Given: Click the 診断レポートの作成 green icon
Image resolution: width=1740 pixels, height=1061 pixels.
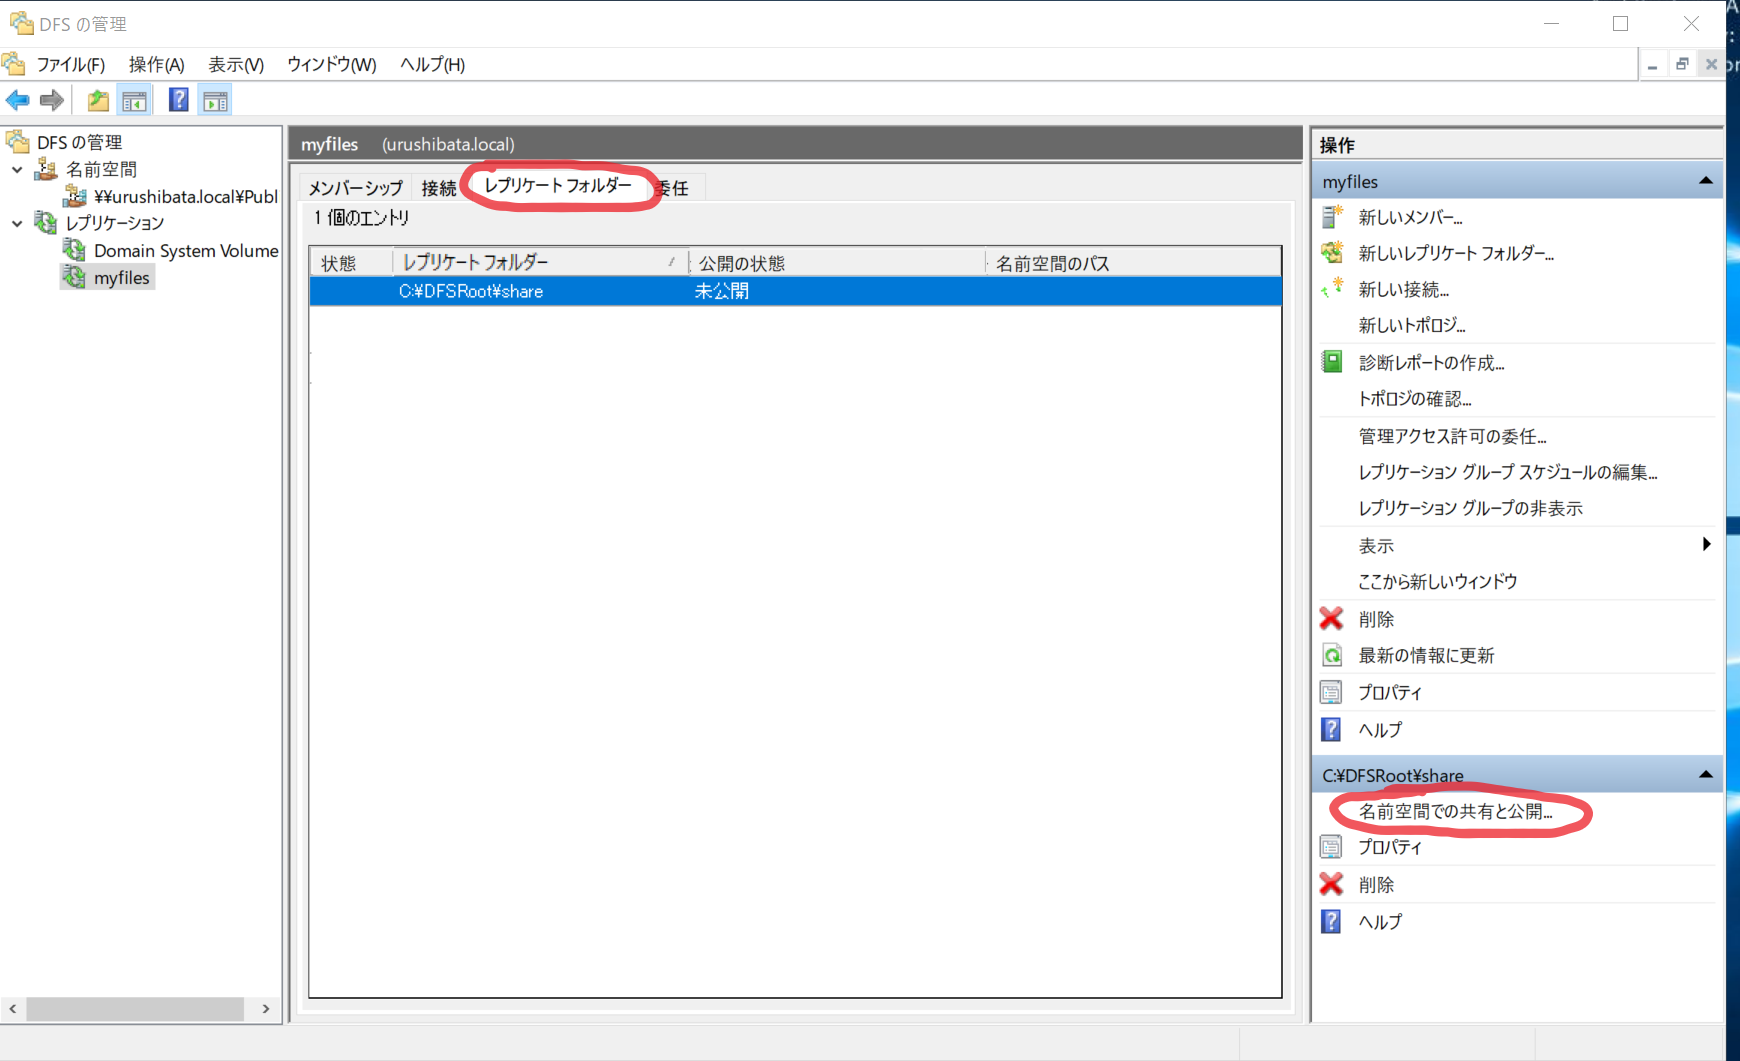Looking at the screenshot, I should click(1332, 362).
